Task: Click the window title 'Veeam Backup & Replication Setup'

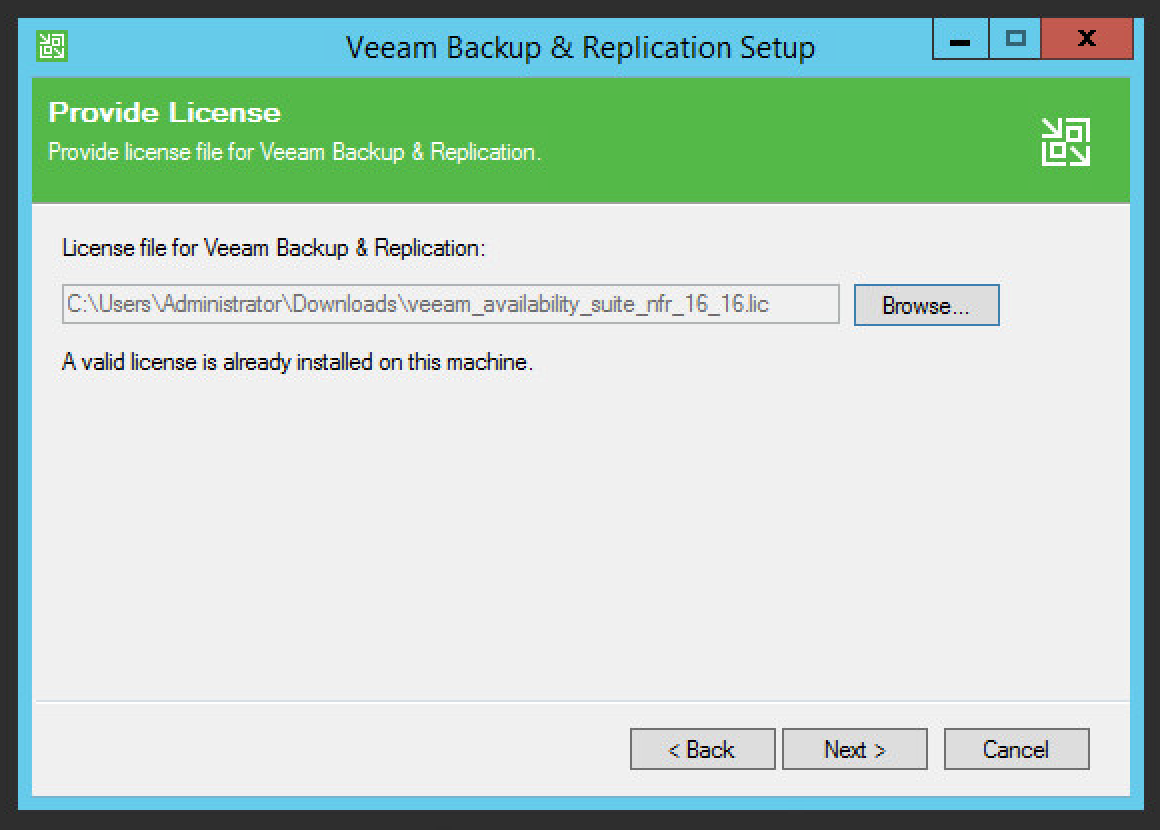Action: 580,47
